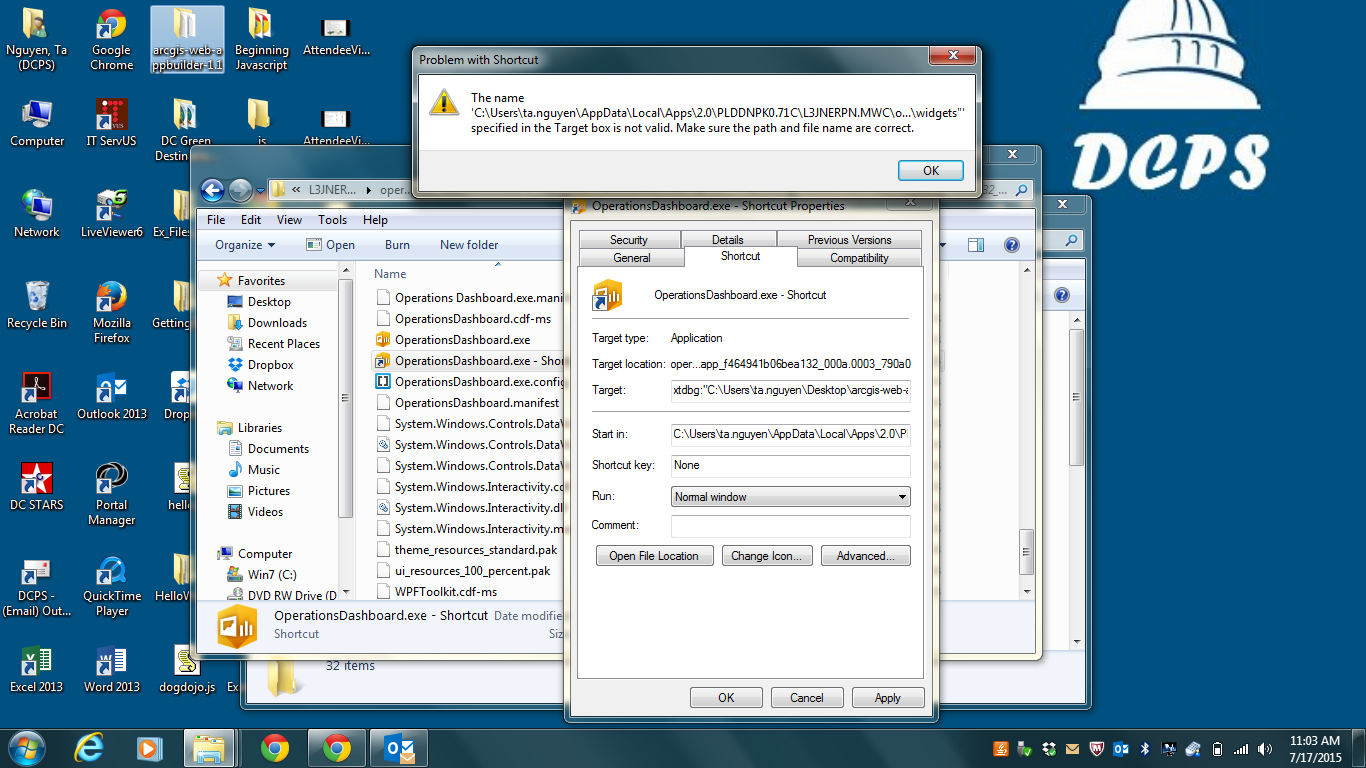
Task: Select the arcgis-web-appbuilder-1.1 desktop folder
Action: 187,41
